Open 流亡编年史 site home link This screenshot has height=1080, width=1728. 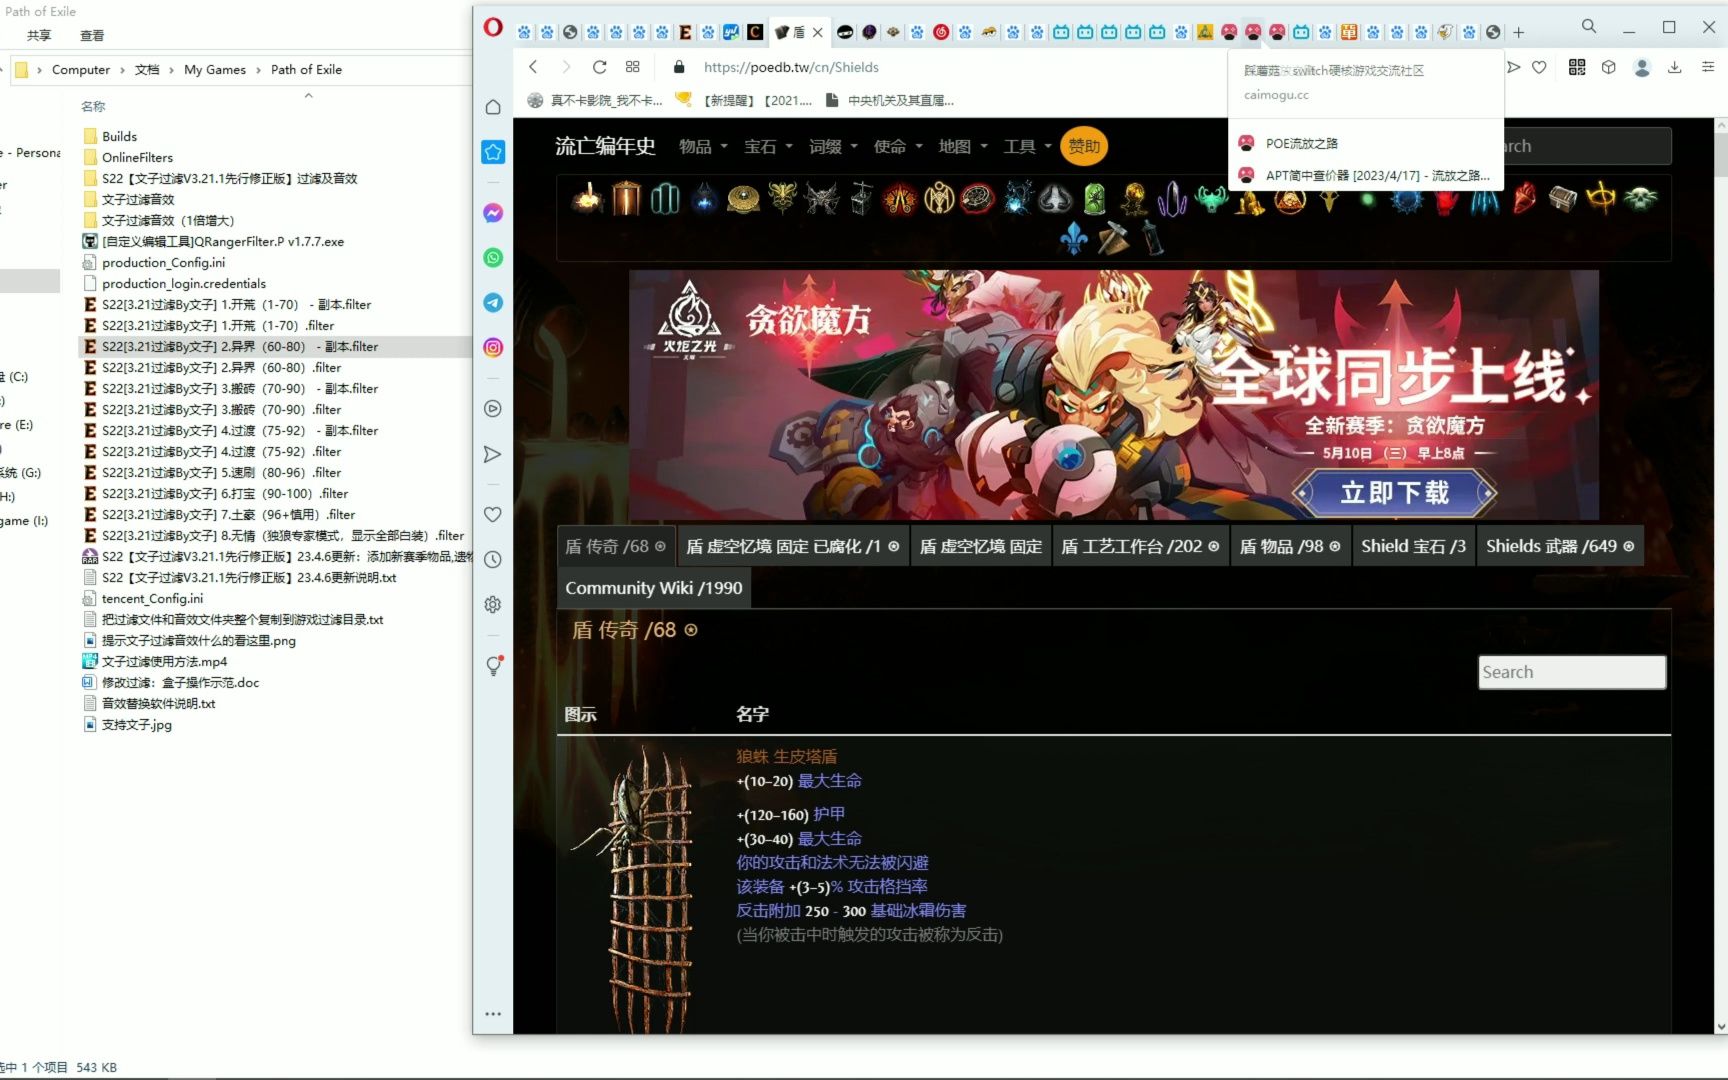pyautogui.click(x=605, y=146)
